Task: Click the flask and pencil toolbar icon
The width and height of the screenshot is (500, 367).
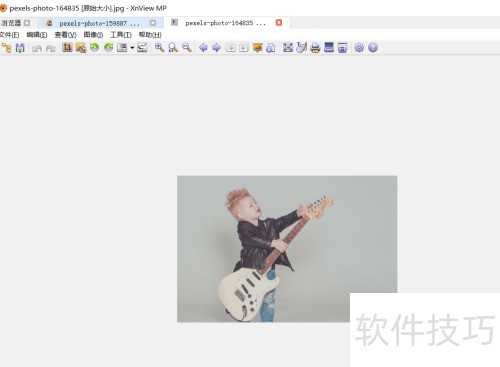Action: pos(301,48)
